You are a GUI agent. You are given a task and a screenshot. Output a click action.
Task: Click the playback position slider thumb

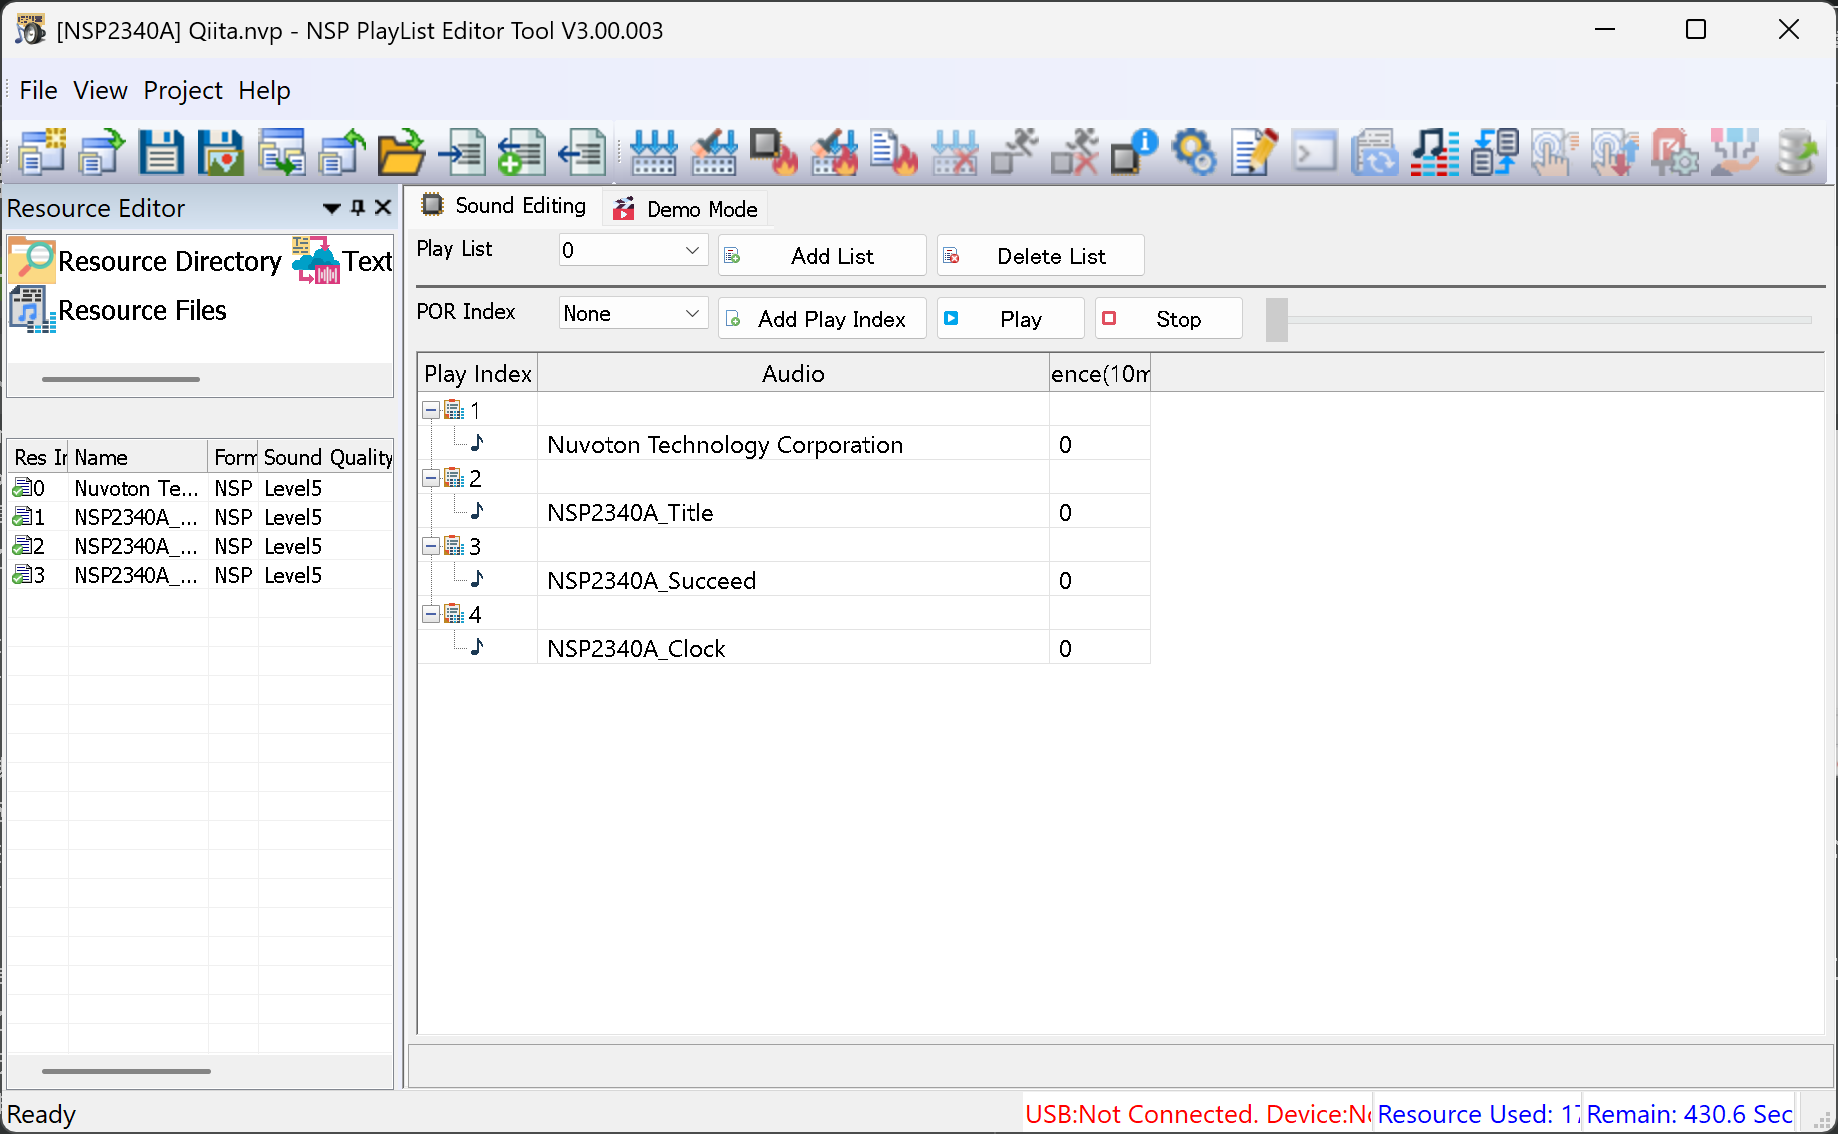coord(1277,319)
